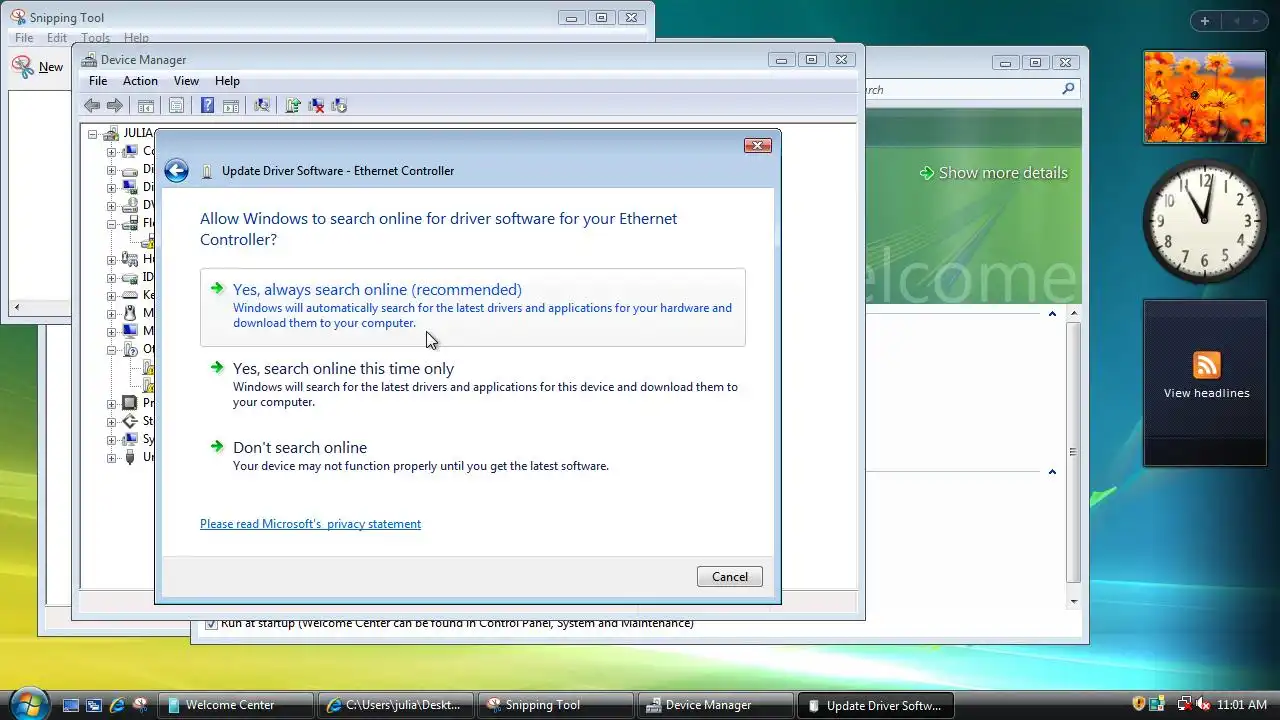The width and height of the screenshot is (1280, 720).
Task: Go back in Device Manager toolbar
Action: click(92, 105)
